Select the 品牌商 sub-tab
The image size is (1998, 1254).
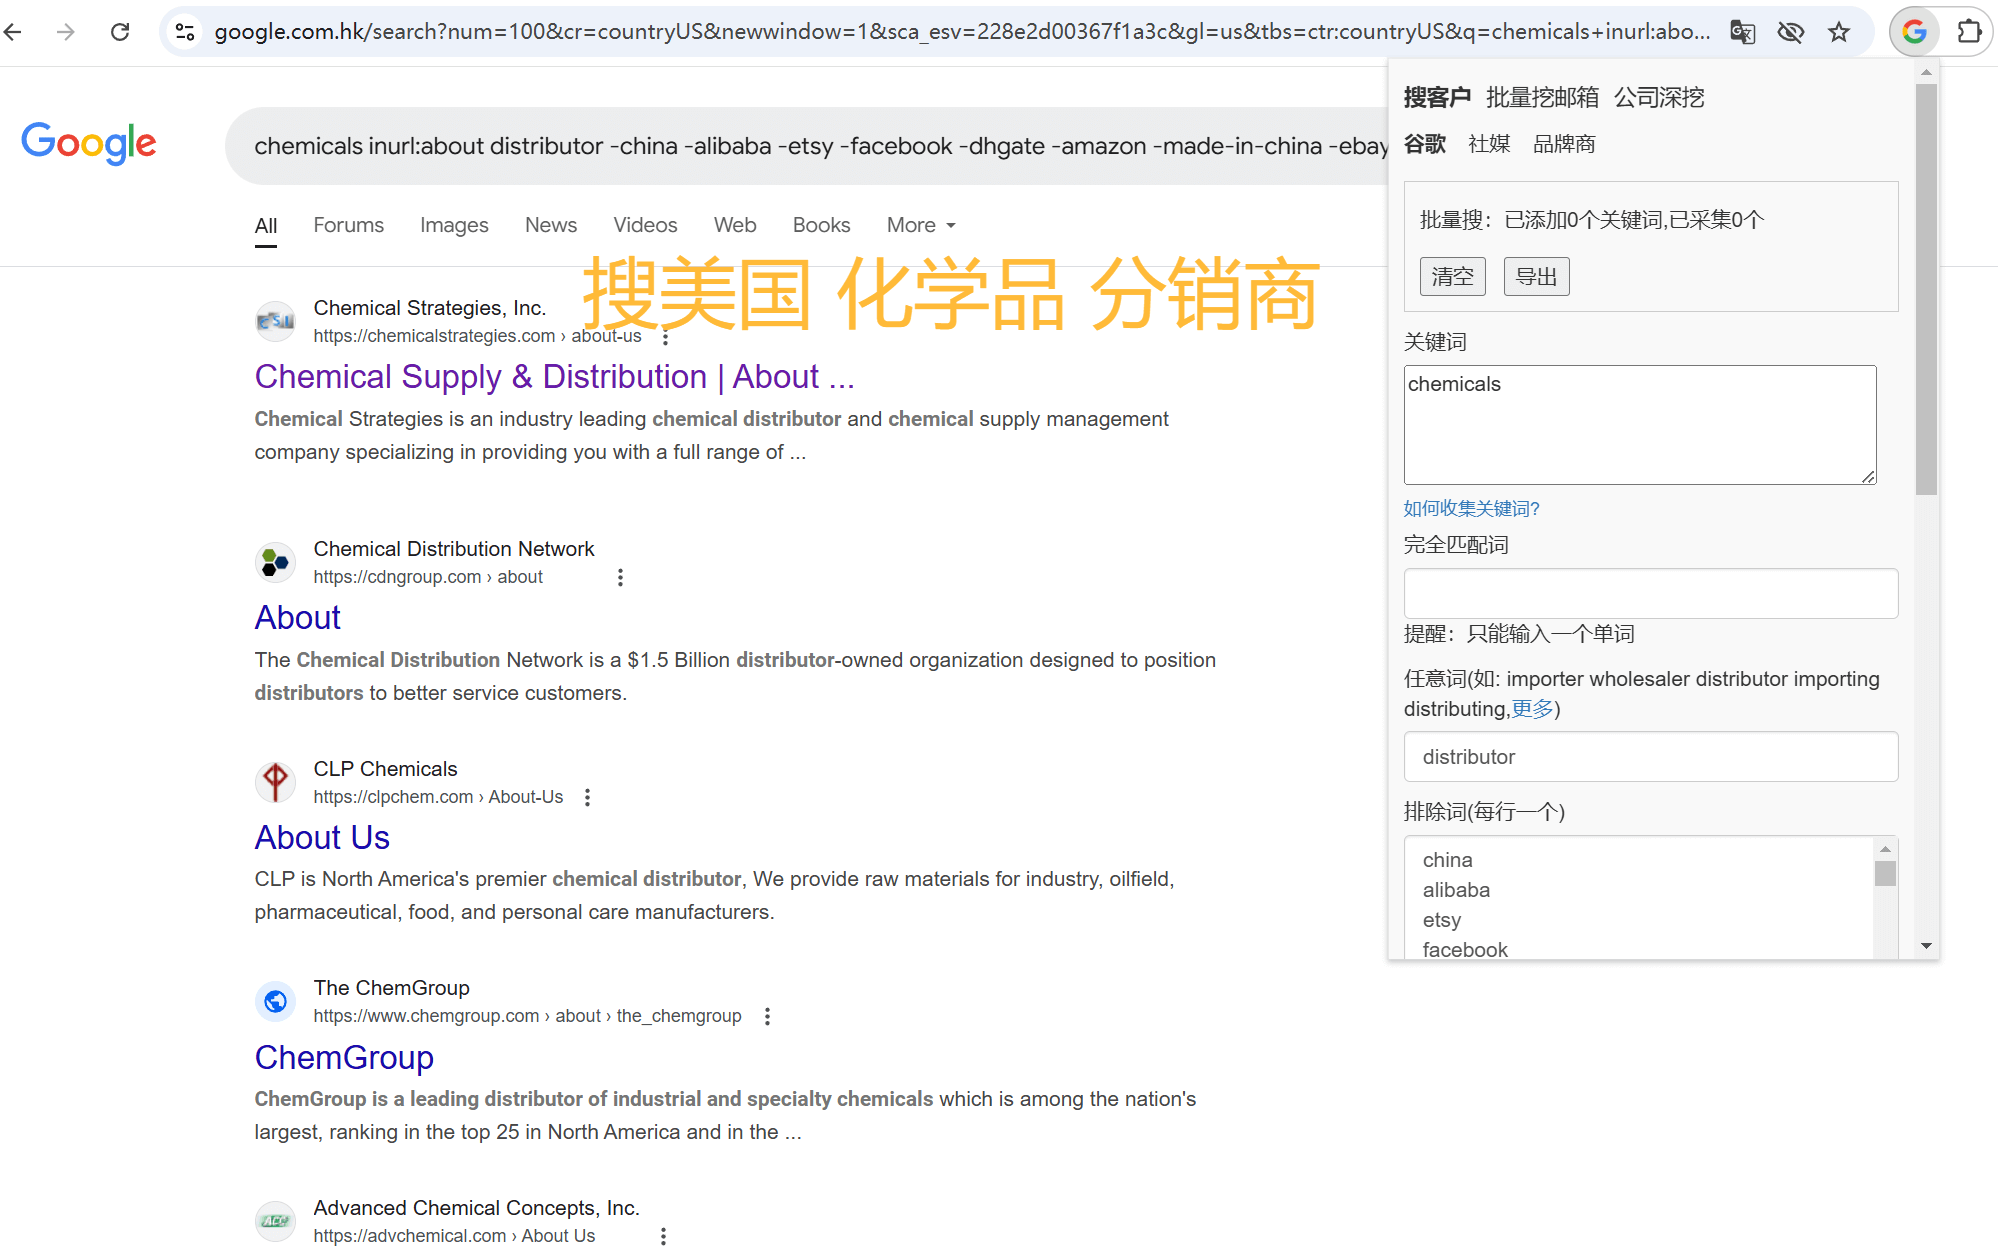(1564, 144)
